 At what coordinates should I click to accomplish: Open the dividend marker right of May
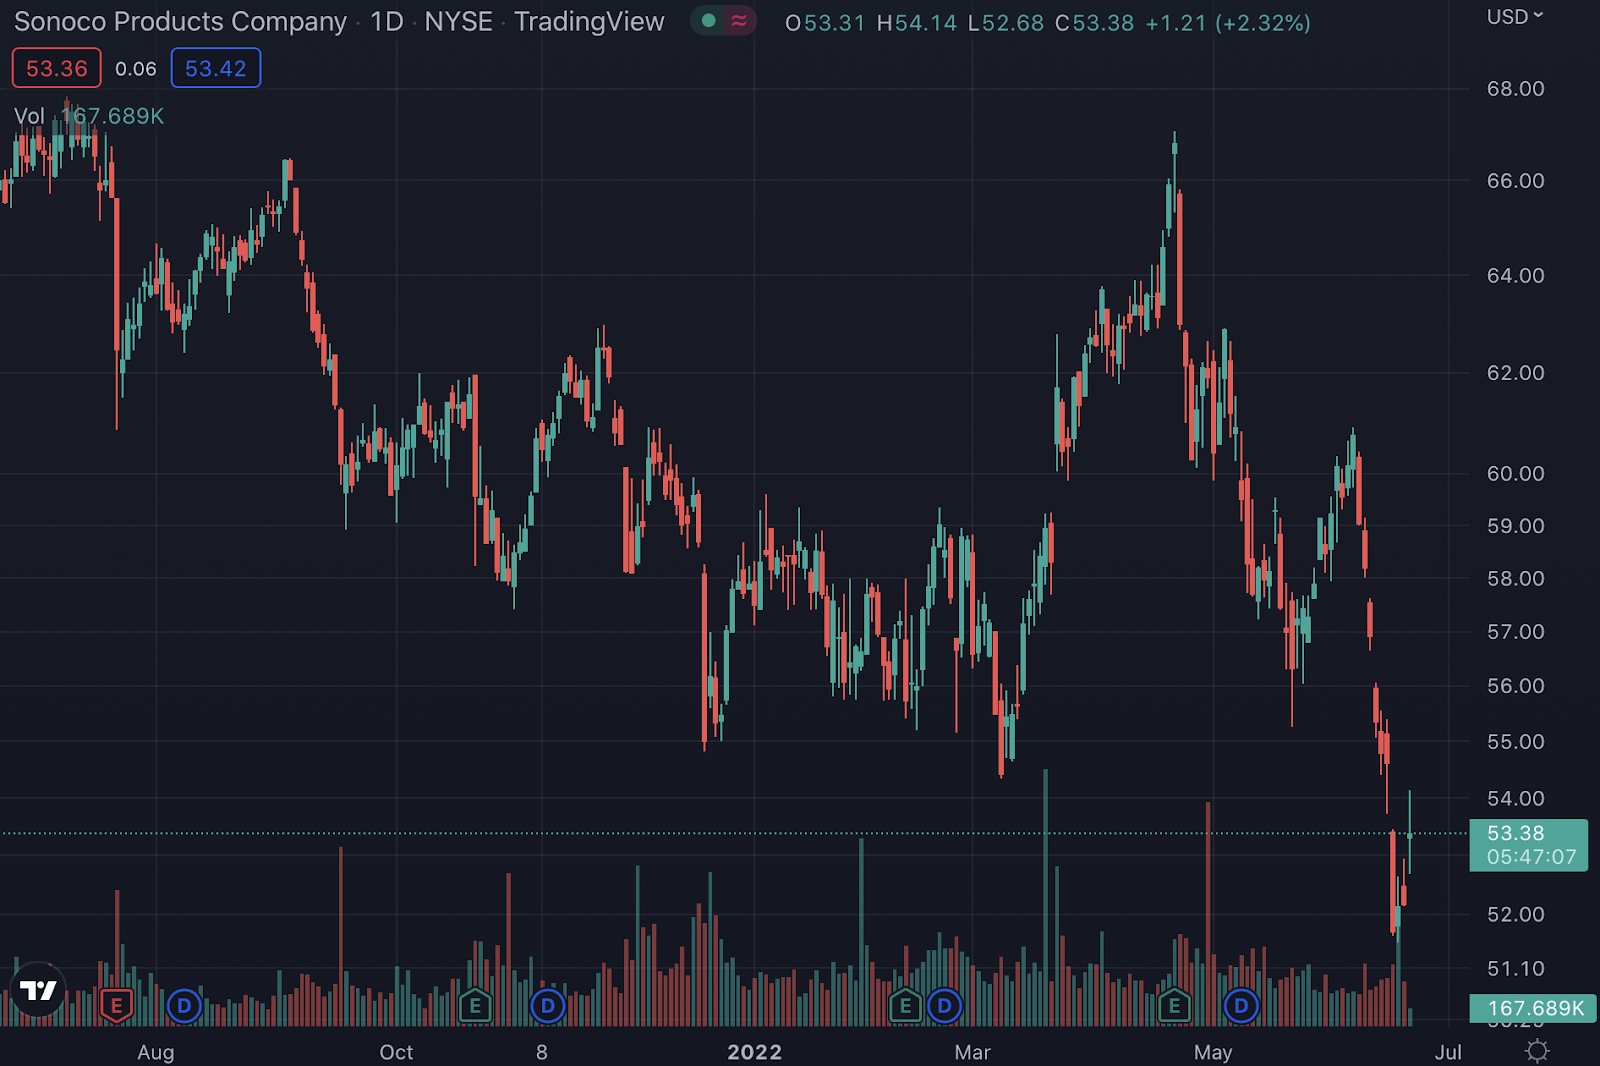click(1241, 1005)
